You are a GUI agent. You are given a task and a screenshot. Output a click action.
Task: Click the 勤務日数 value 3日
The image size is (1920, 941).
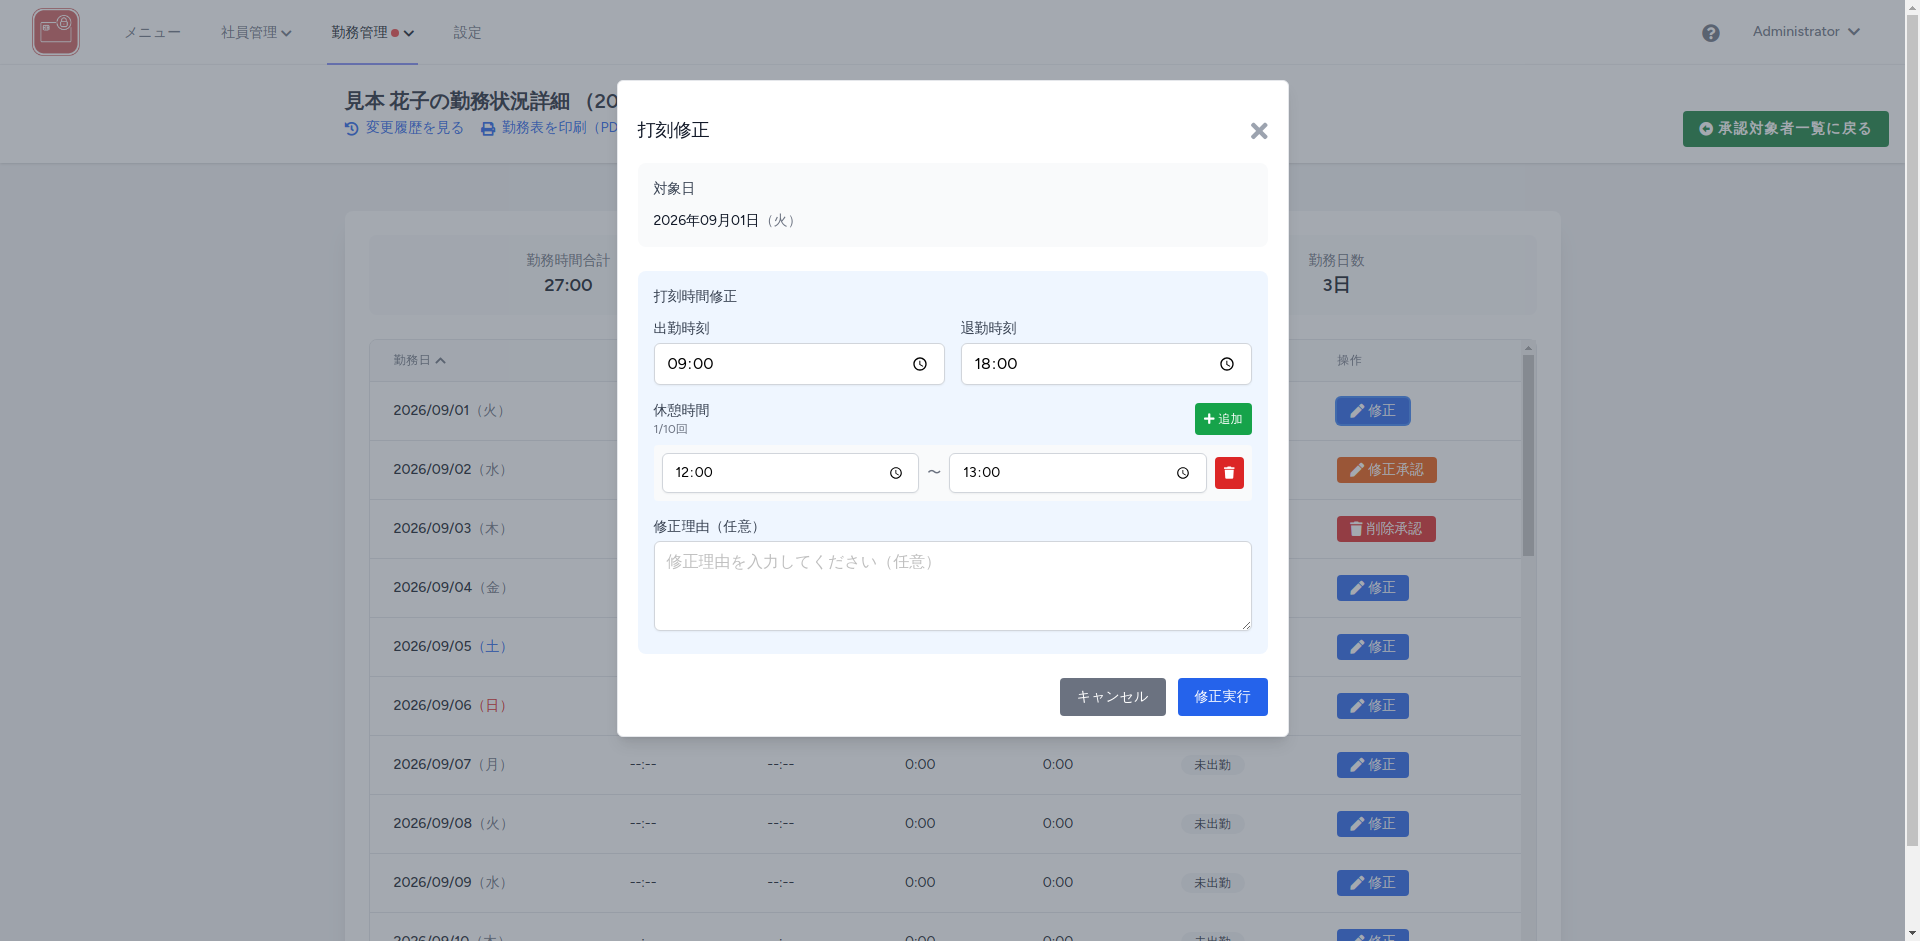[x=1336, y=285]
